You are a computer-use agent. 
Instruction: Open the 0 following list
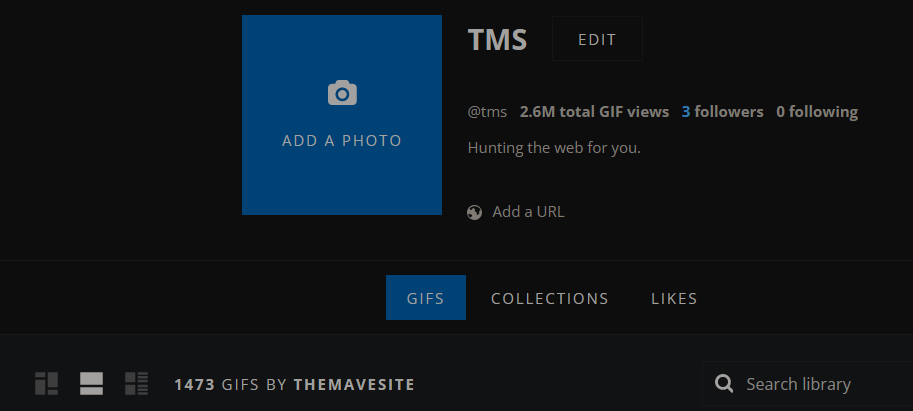point(816,112)
